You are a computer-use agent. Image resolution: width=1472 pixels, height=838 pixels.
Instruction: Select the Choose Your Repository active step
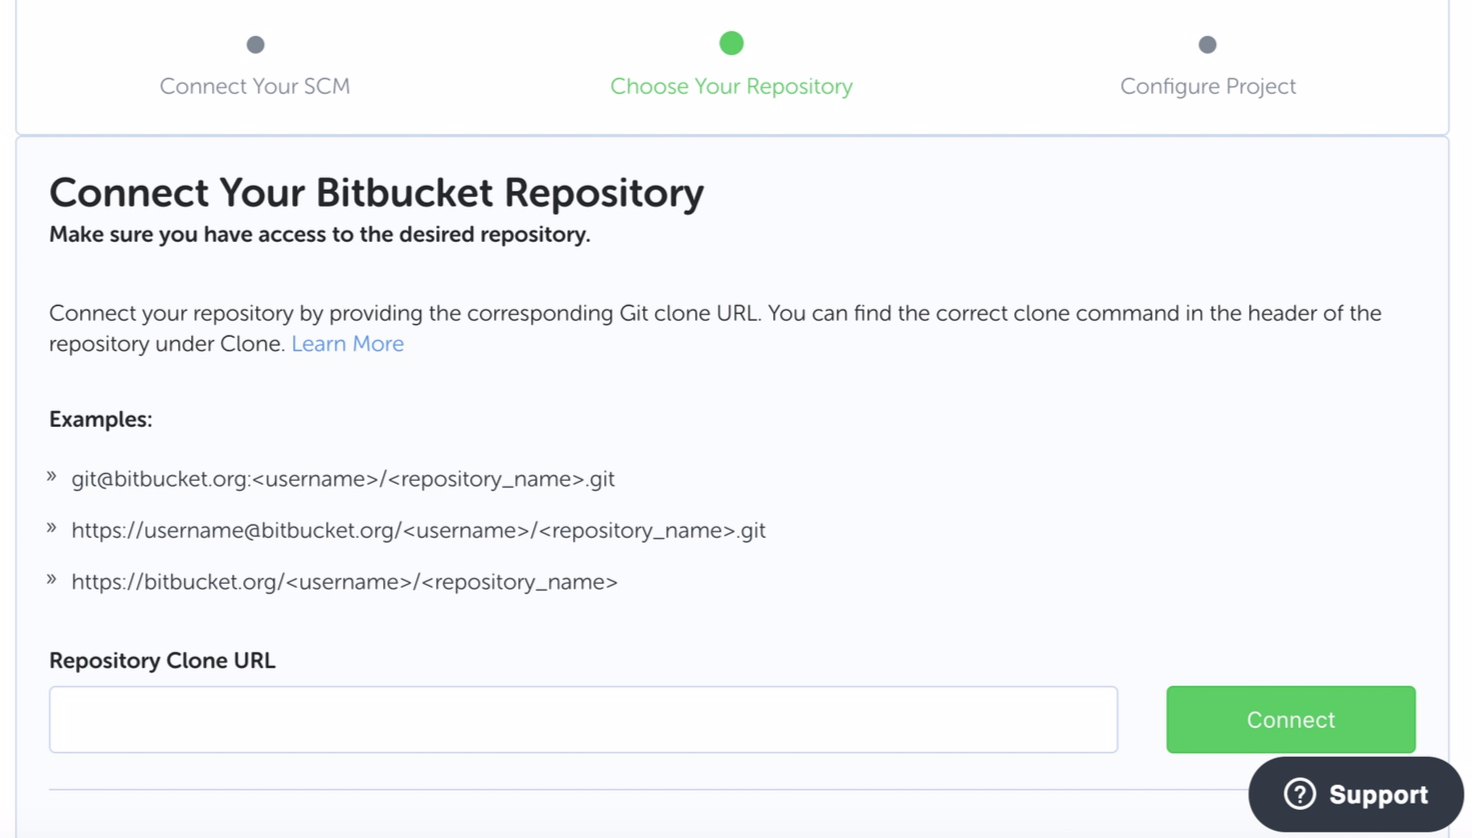[731, 86]
